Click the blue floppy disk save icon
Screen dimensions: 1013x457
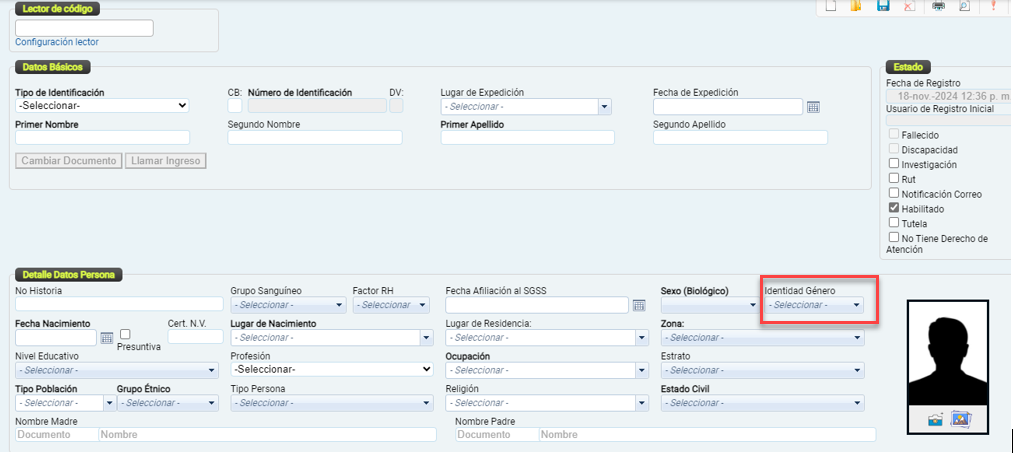(x=882, y=6)
